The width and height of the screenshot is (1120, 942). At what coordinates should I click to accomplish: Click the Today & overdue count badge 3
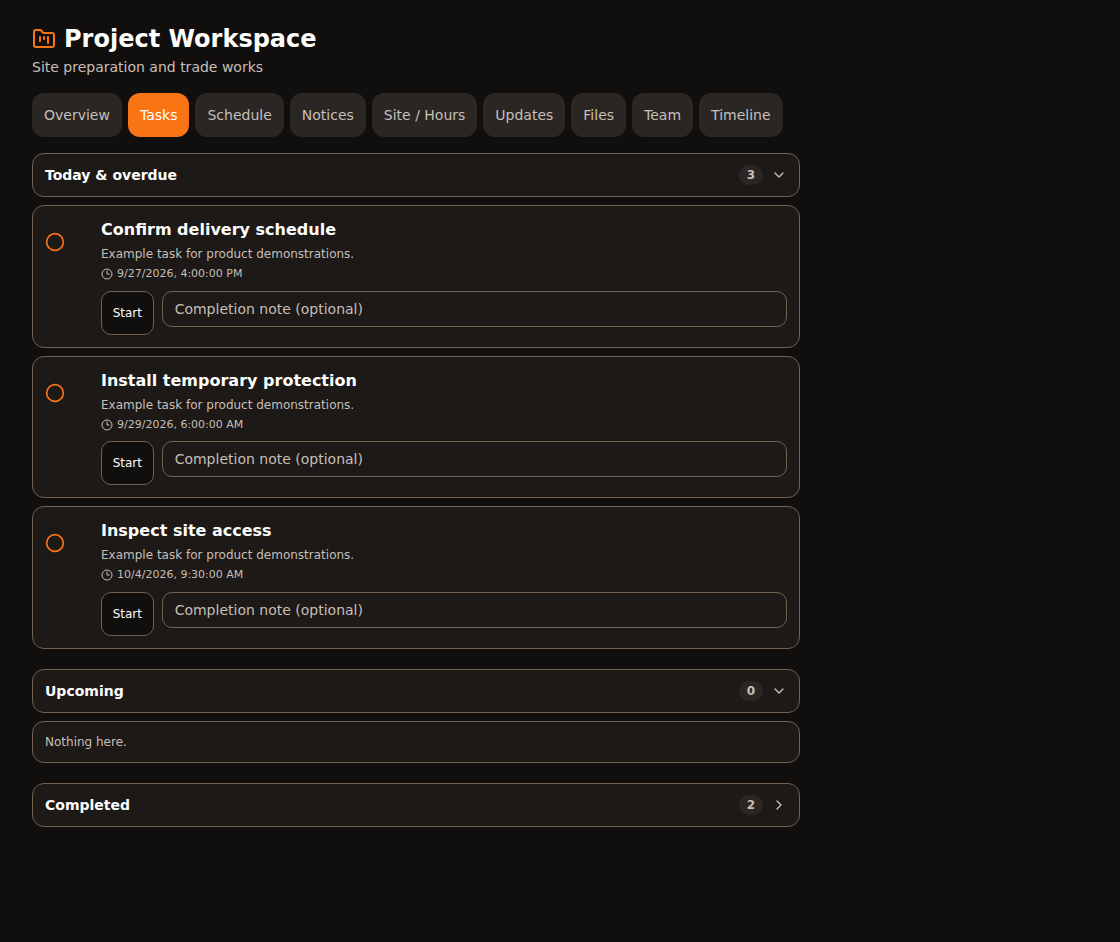(x=751, y=175)
